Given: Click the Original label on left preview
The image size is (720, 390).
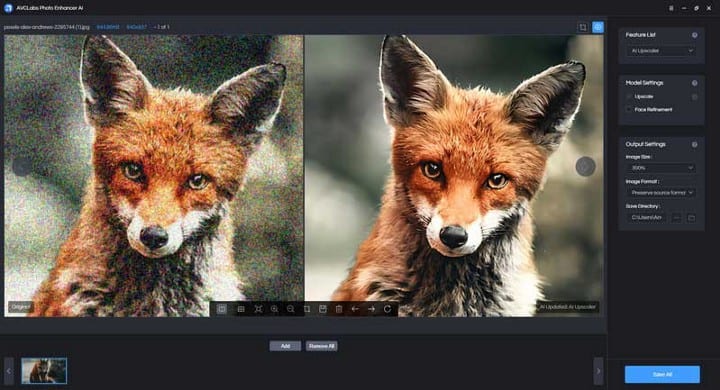Looking at the screenshot, I should coord(20,307).
